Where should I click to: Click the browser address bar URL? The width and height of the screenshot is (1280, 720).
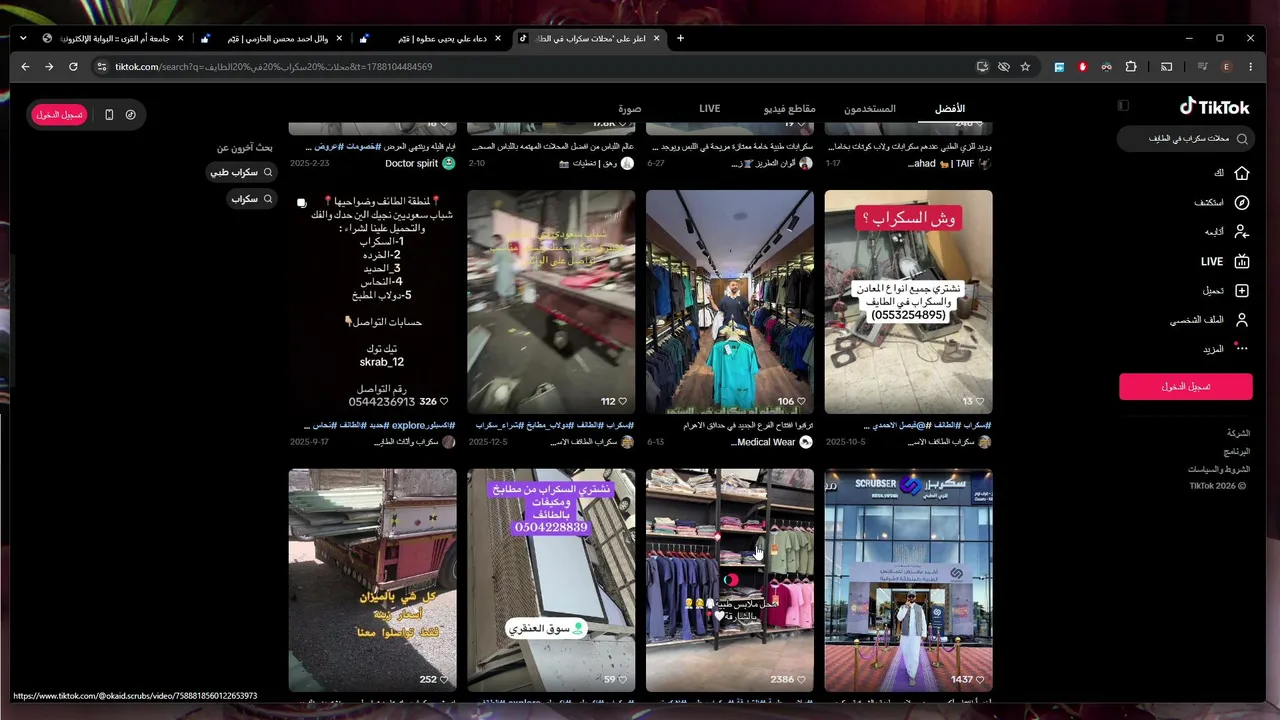274,67
